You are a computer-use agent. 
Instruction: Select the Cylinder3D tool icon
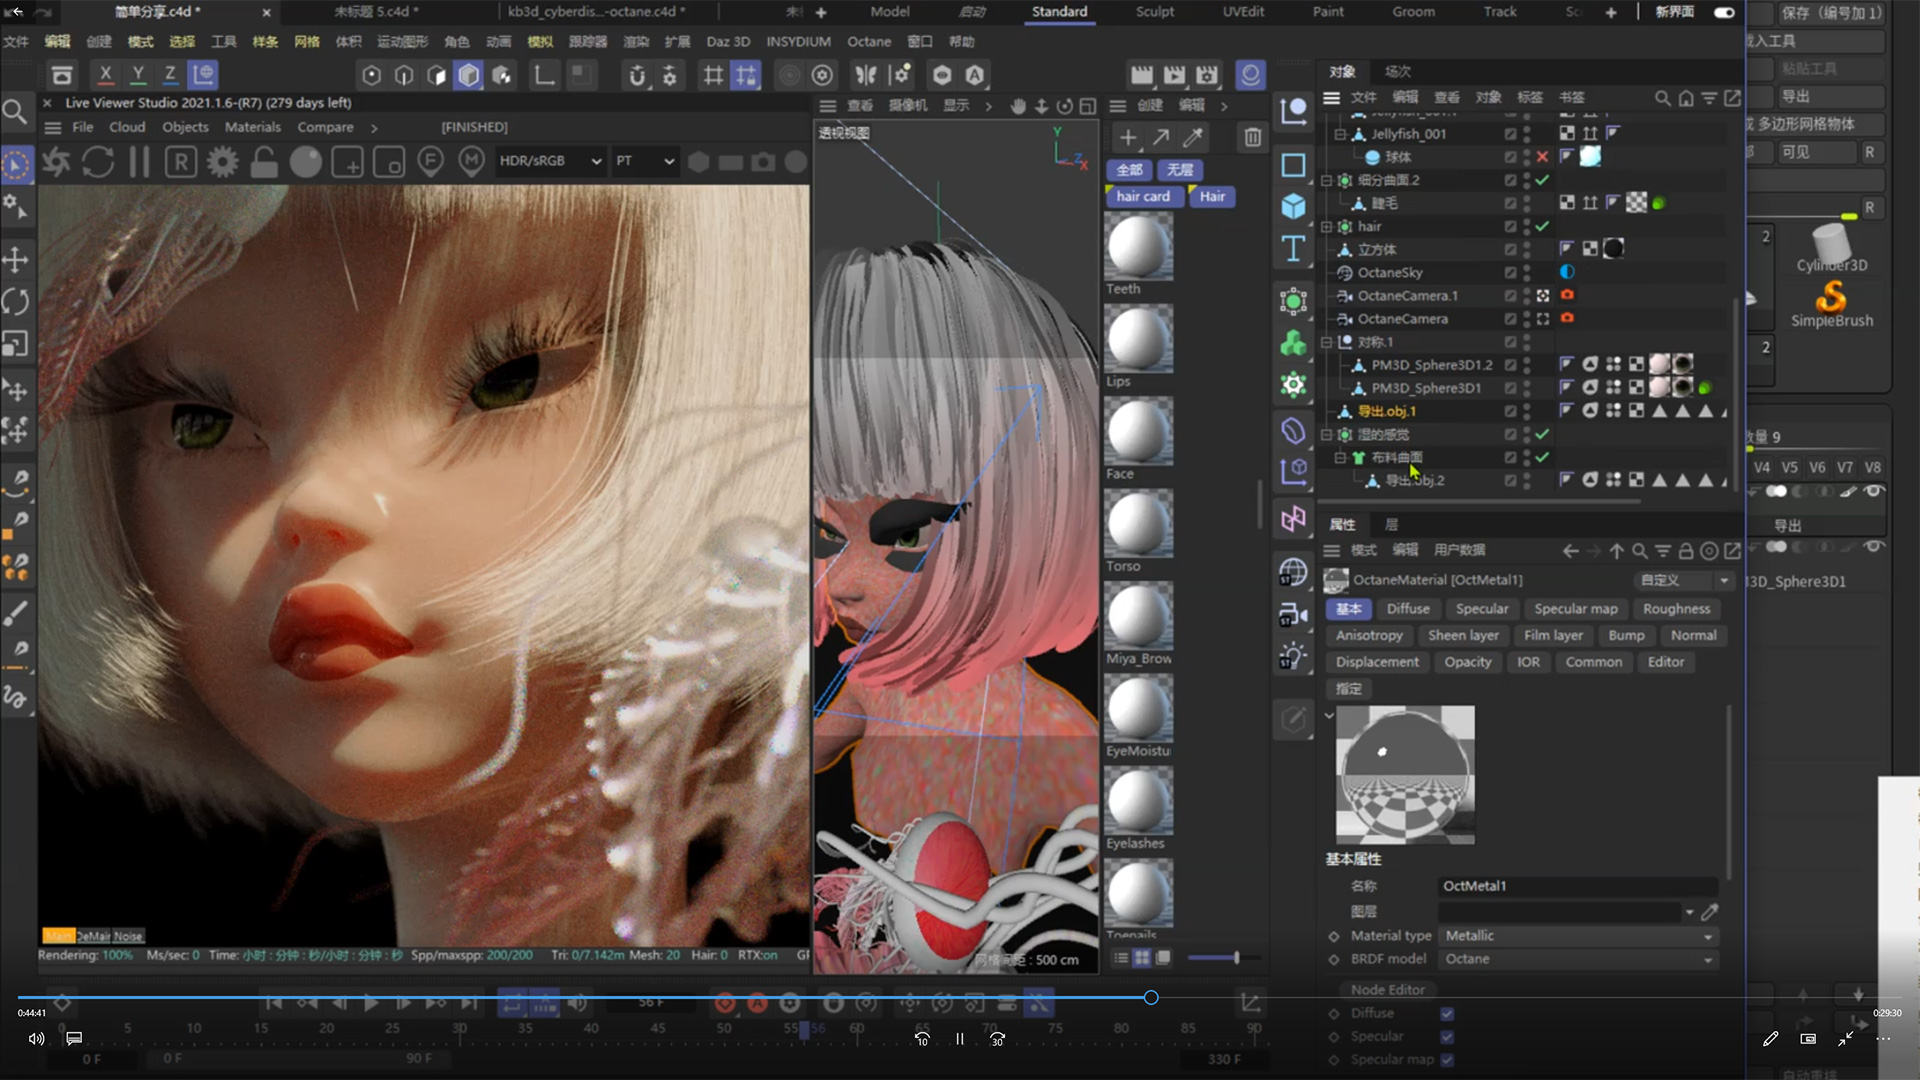[1831, 247]
